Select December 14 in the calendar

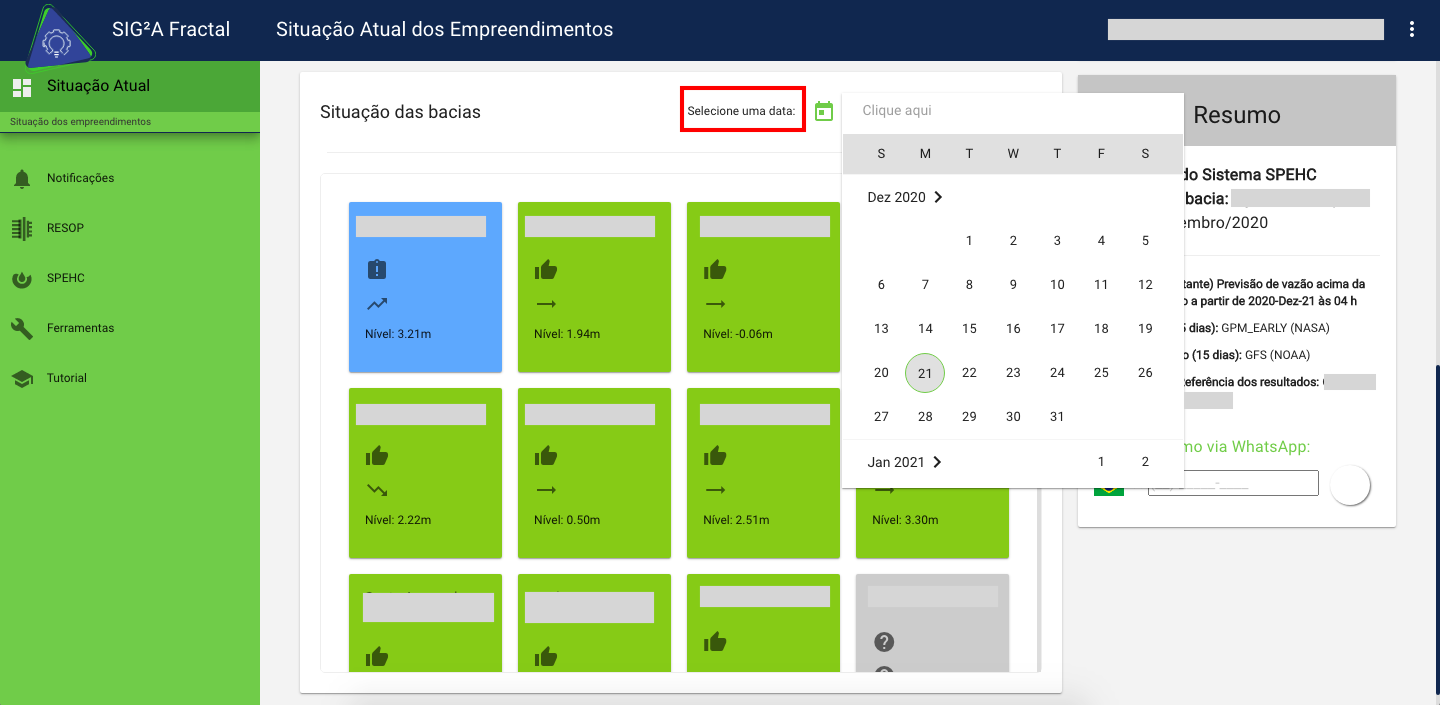point(925,329)
